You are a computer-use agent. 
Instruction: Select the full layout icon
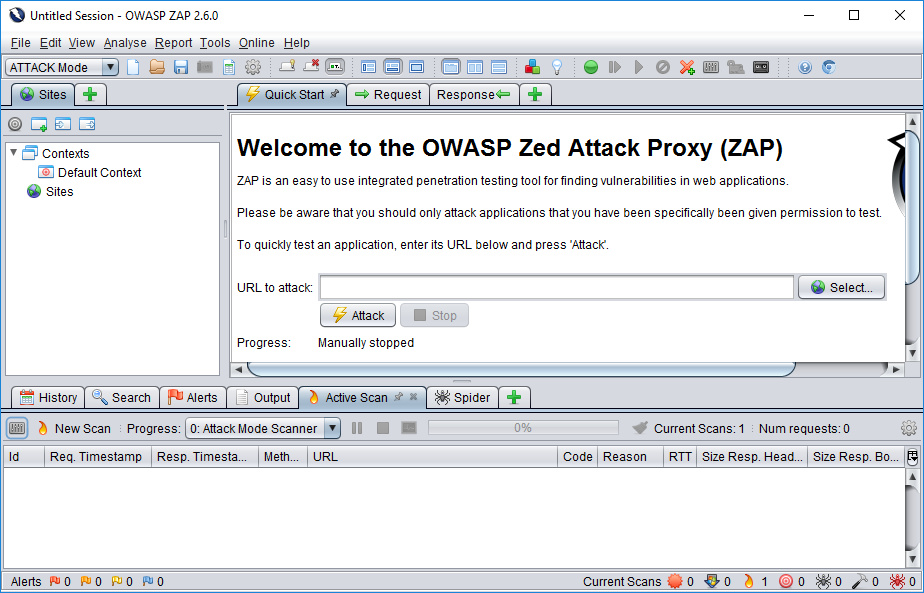click(x=417, y=67)
